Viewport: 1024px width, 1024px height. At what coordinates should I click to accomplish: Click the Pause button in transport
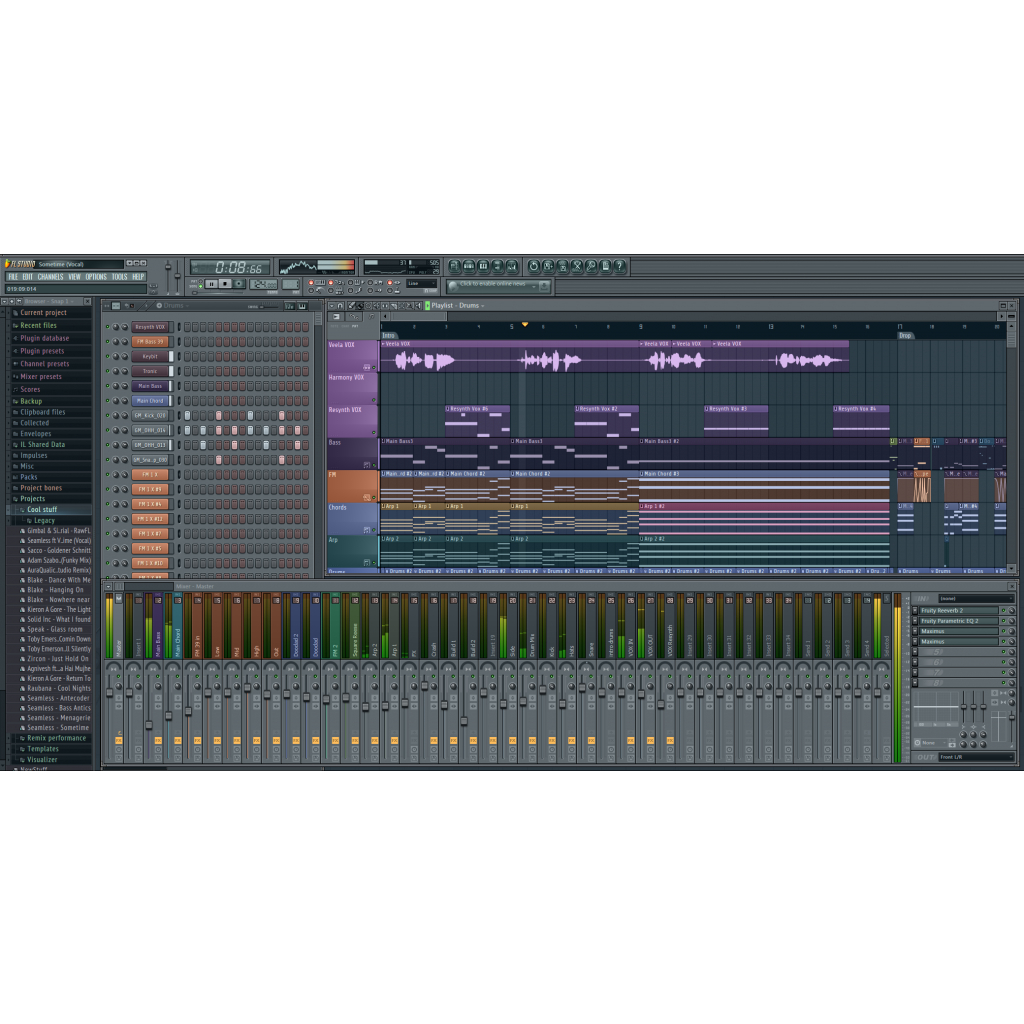click(212, 284)
